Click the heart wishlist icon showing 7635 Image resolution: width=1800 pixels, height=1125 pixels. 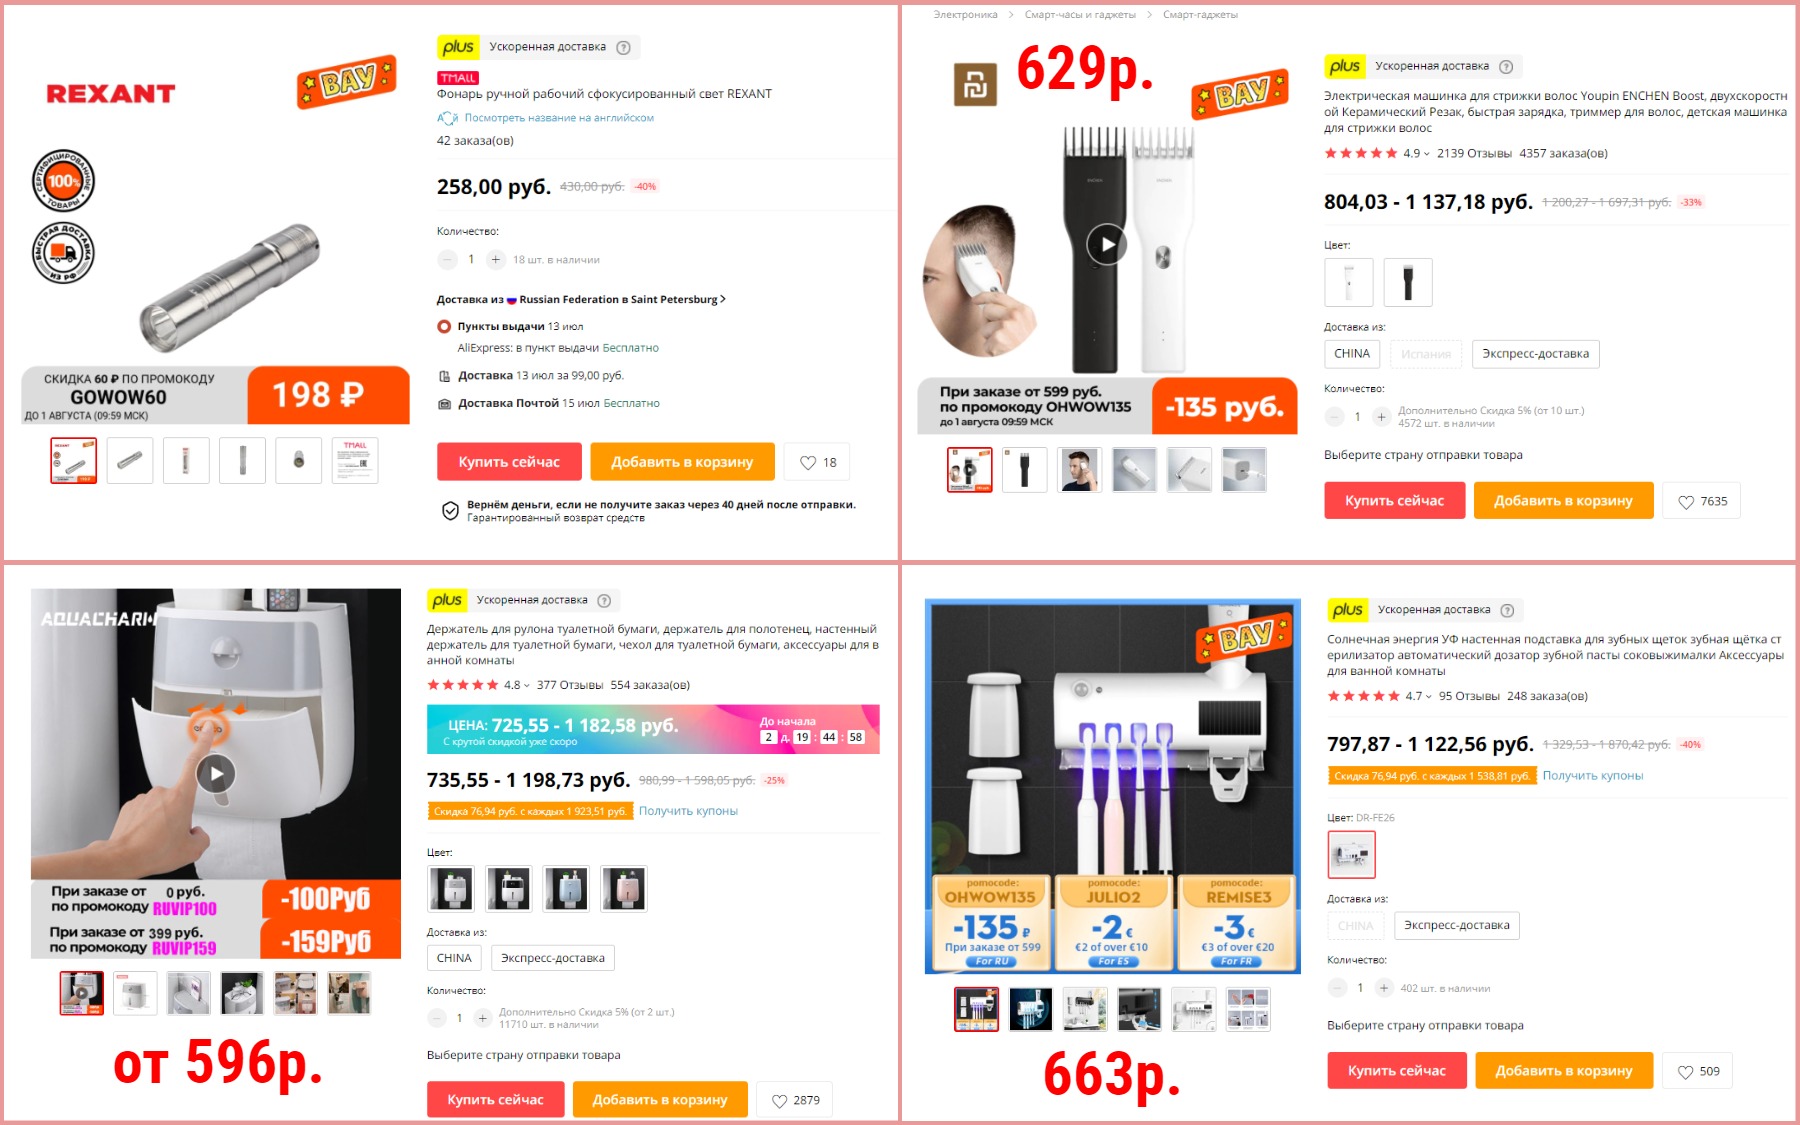tap(1686, 502)
